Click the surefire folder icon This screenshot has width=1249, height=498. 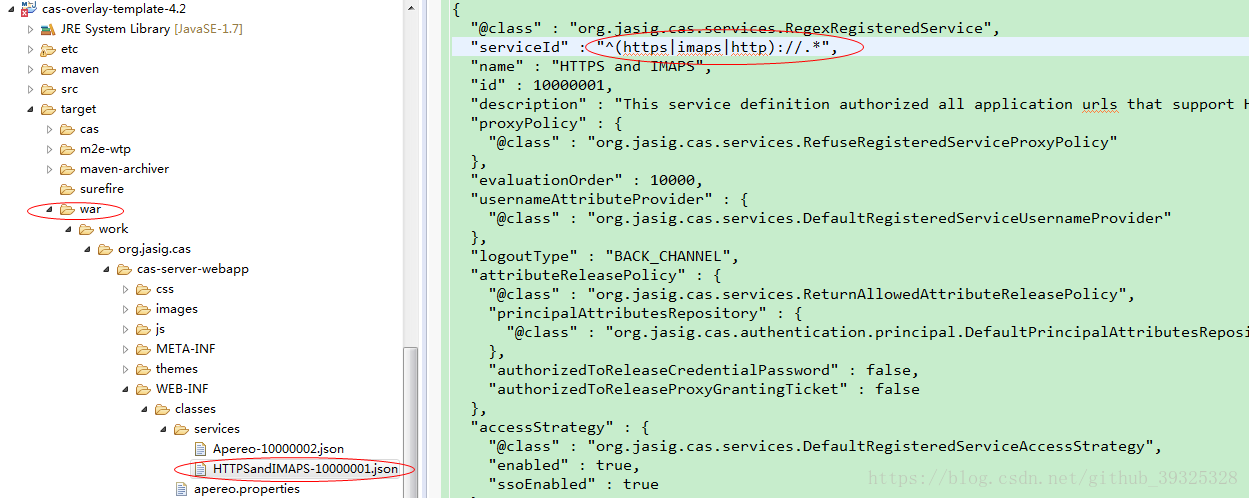tap(68, 189)
